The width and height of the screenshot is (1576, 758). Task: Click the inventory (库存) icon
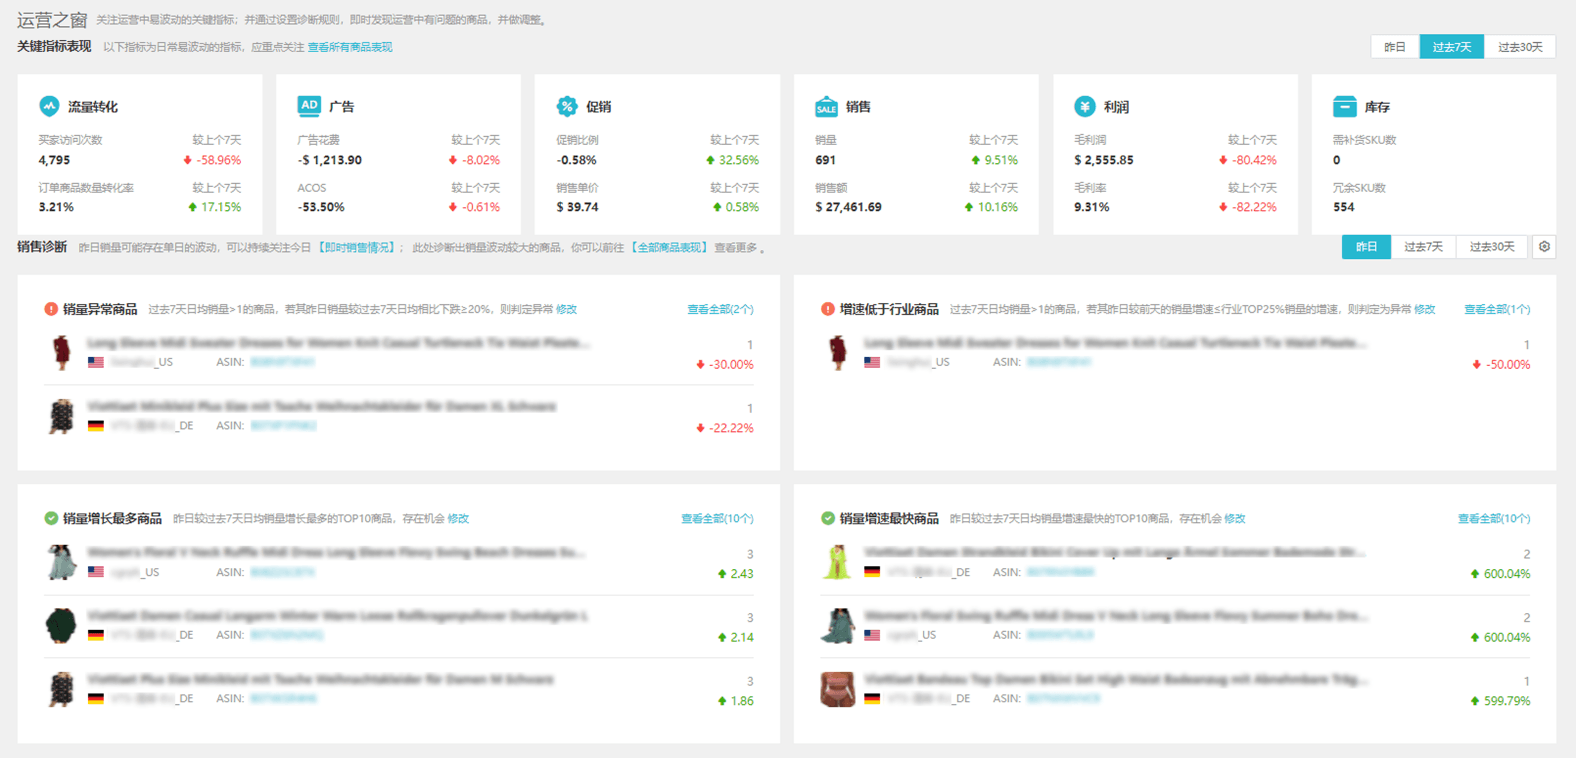1344,106
